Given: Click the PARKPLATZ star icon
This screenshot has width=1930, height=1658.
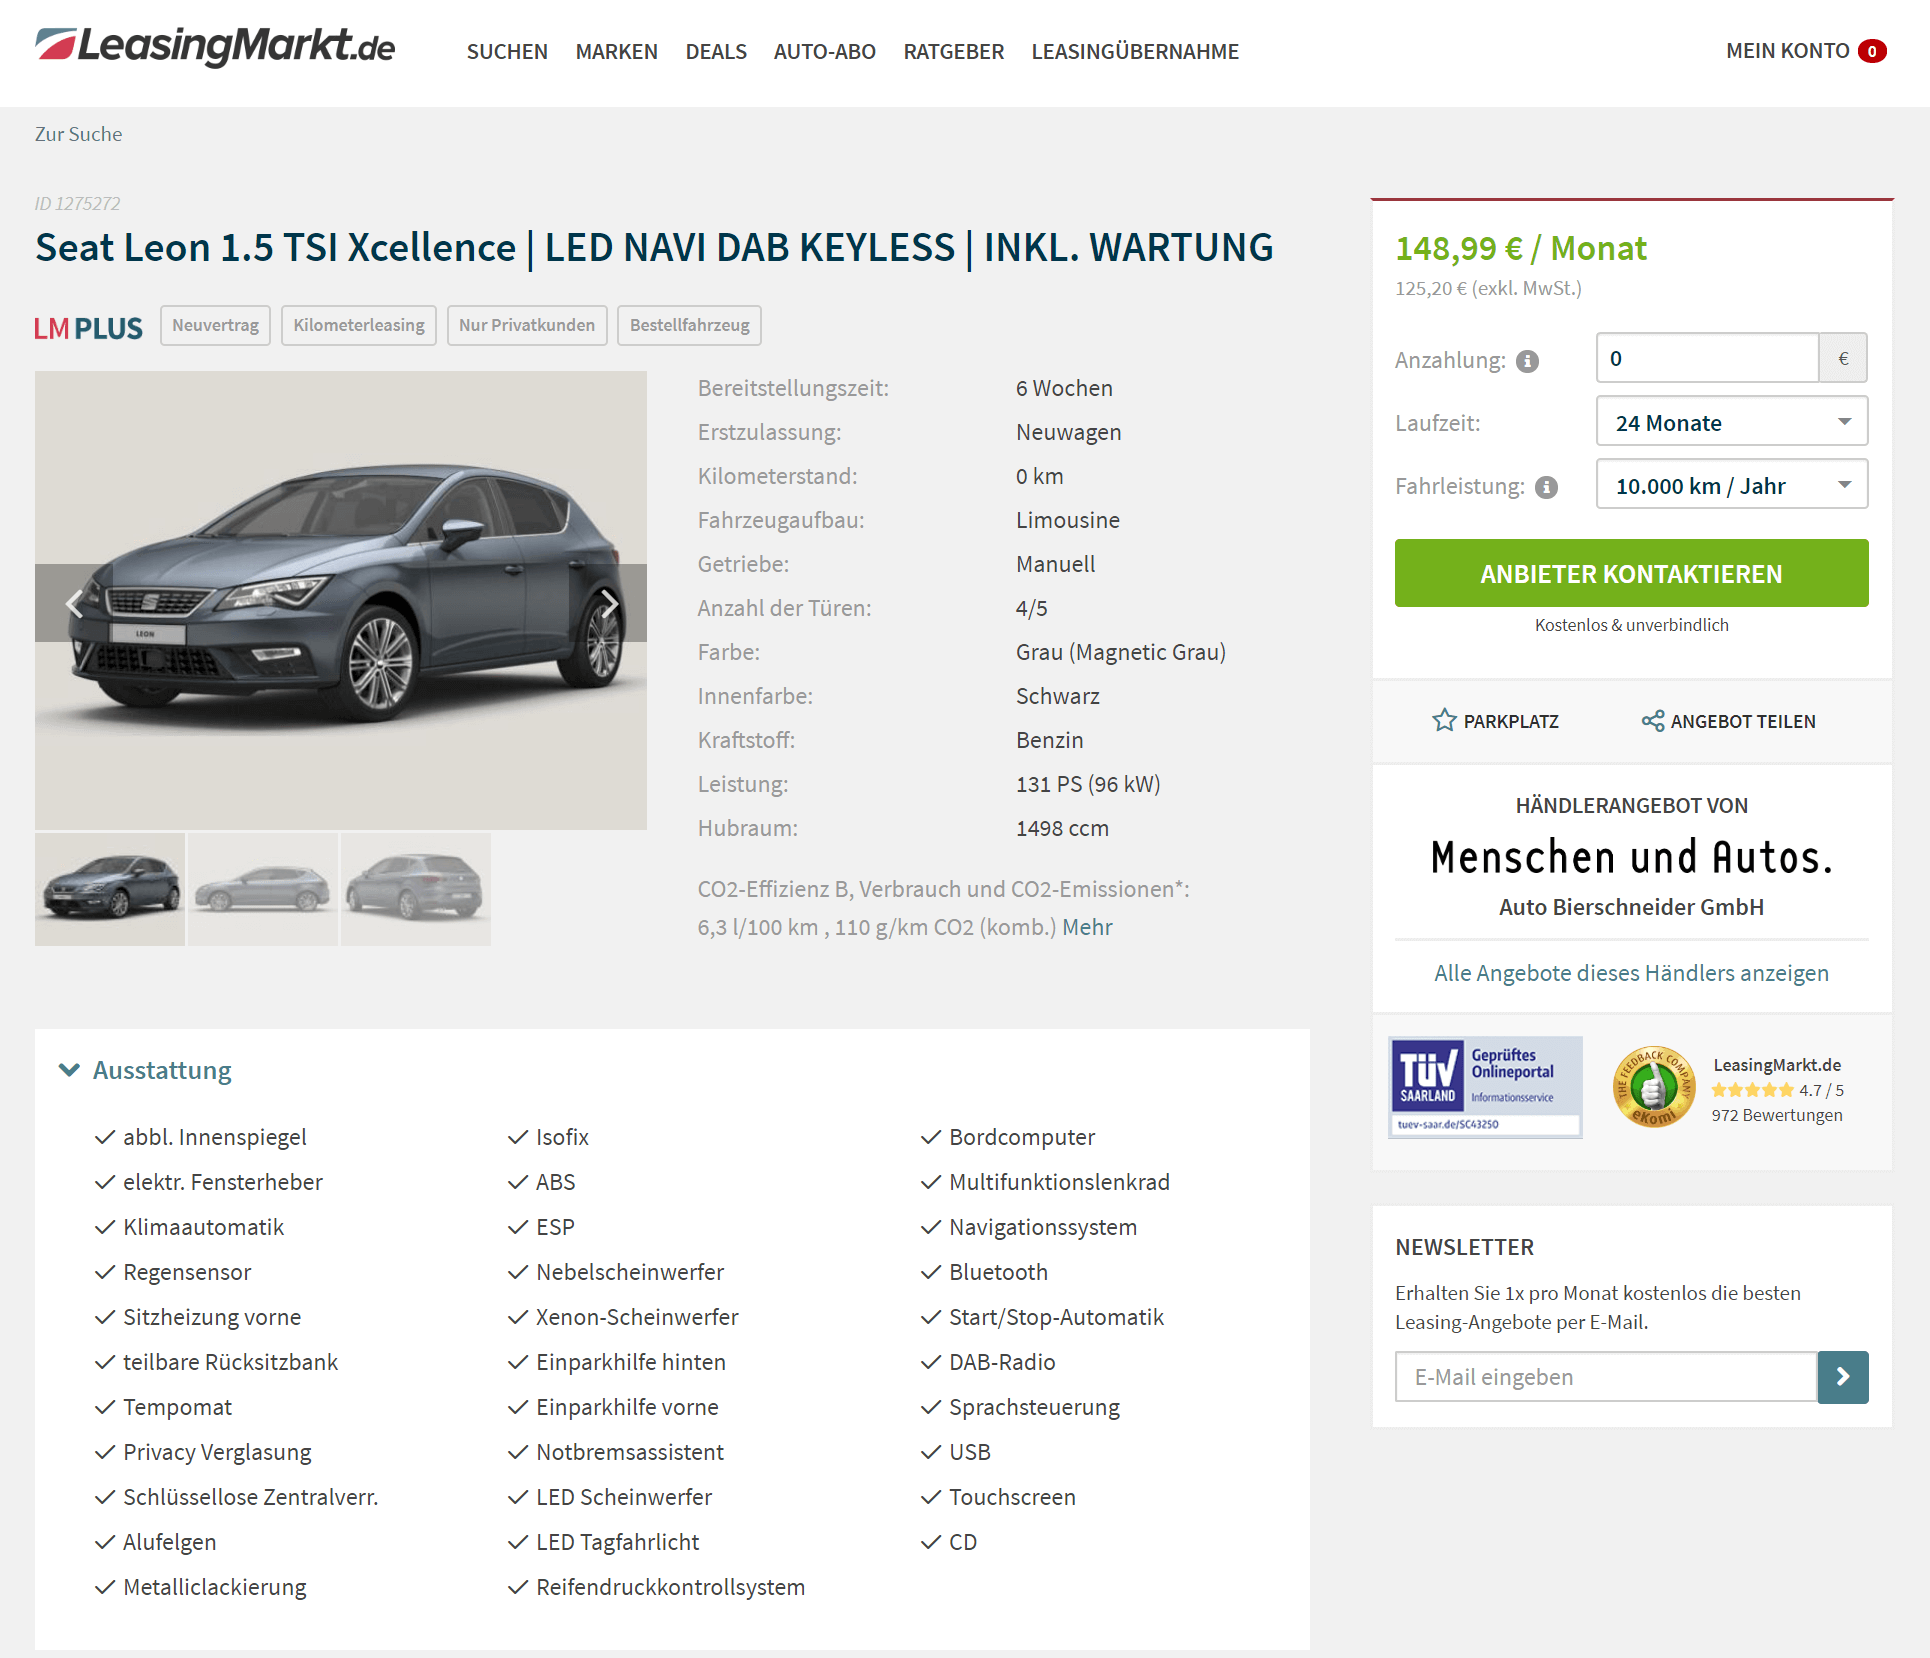Looking at the screenshot, I should point(1444,720).
